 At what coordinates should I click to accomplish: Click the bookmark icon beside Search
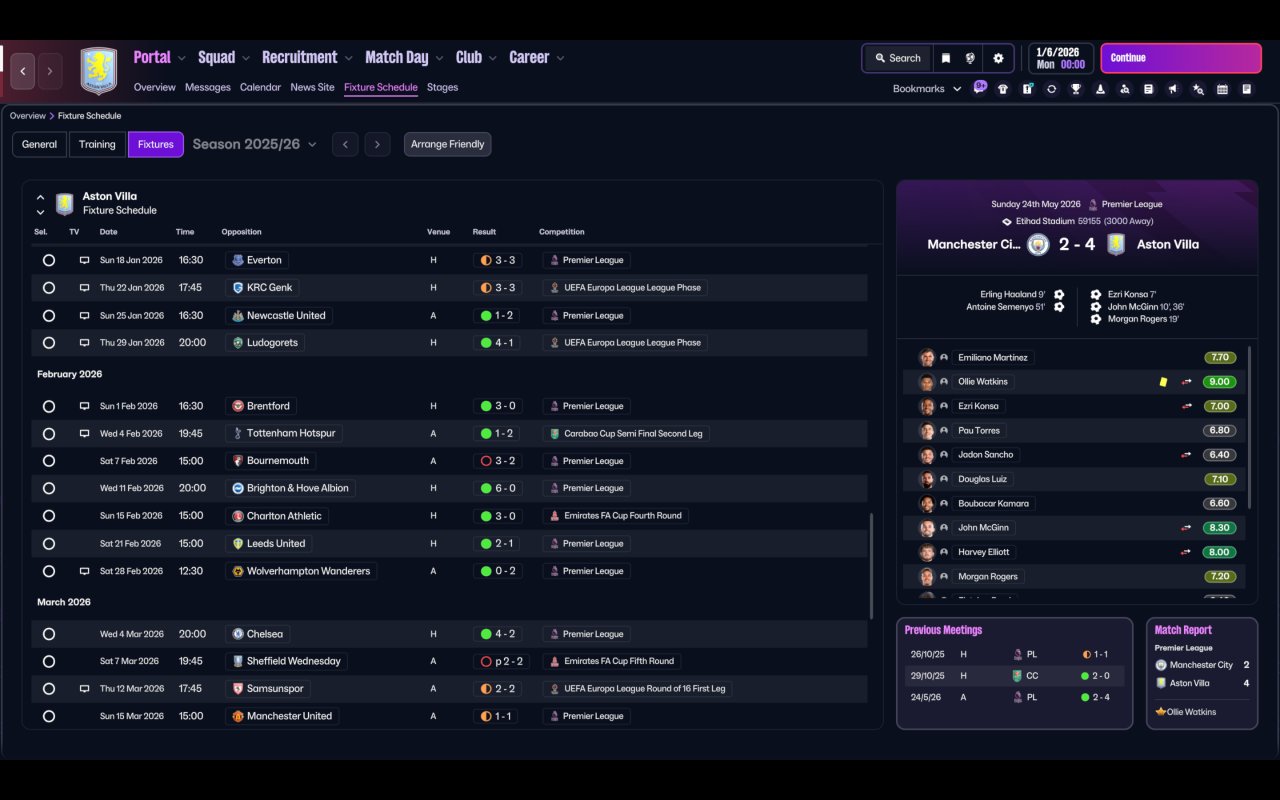coord(945,58)
